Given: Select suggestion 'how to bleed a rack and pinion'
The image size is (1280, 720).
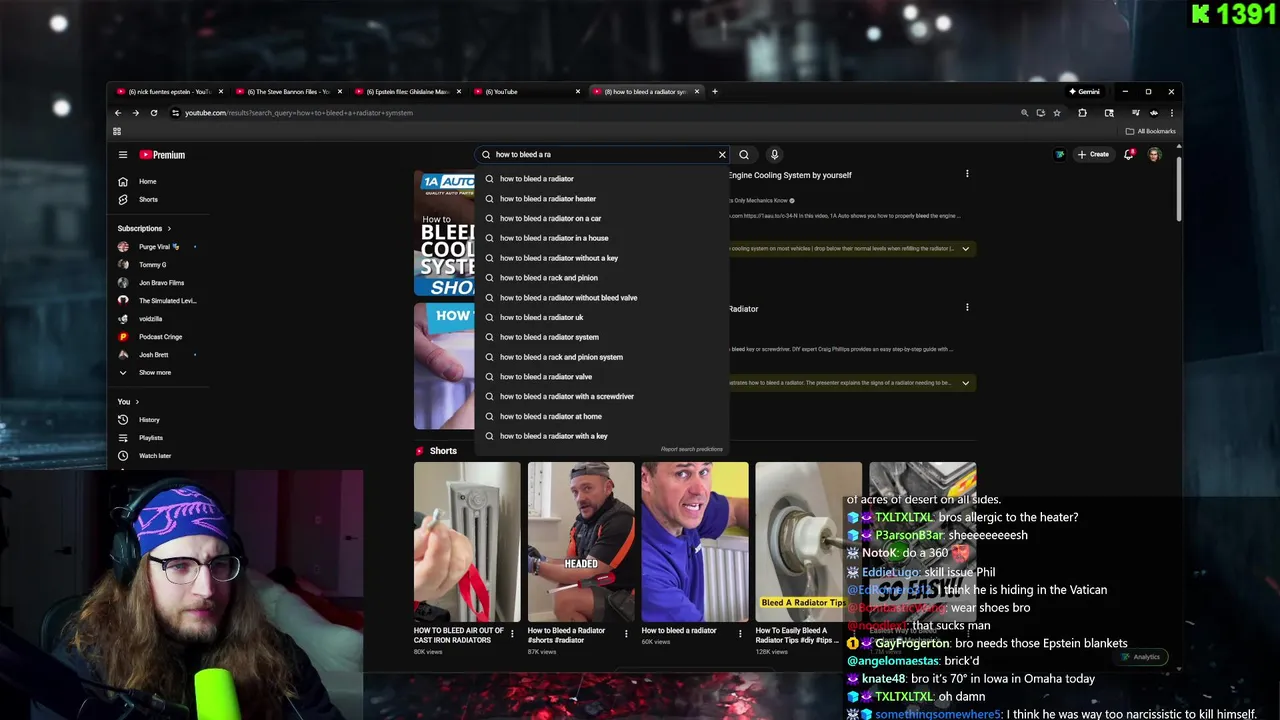Looking at the screenshot, I should pyautogui.click(x=603, y=278).
